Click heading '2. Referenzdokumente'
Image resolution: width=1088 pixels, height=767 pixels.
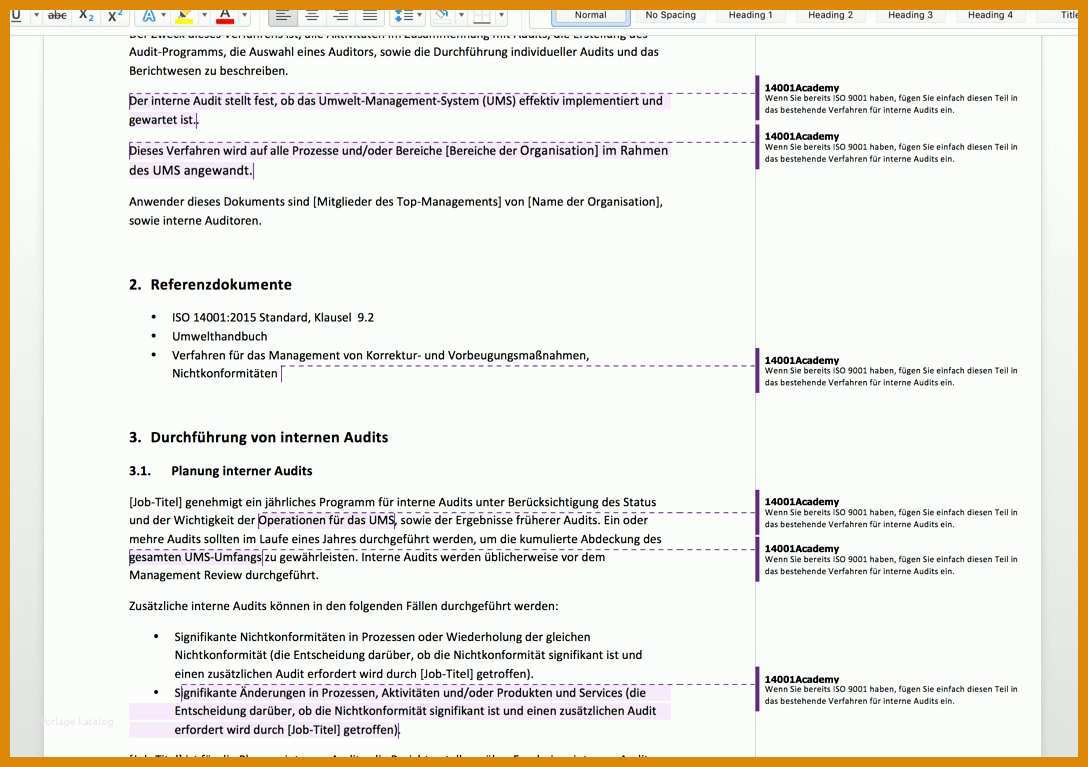[x=210, y=285]
